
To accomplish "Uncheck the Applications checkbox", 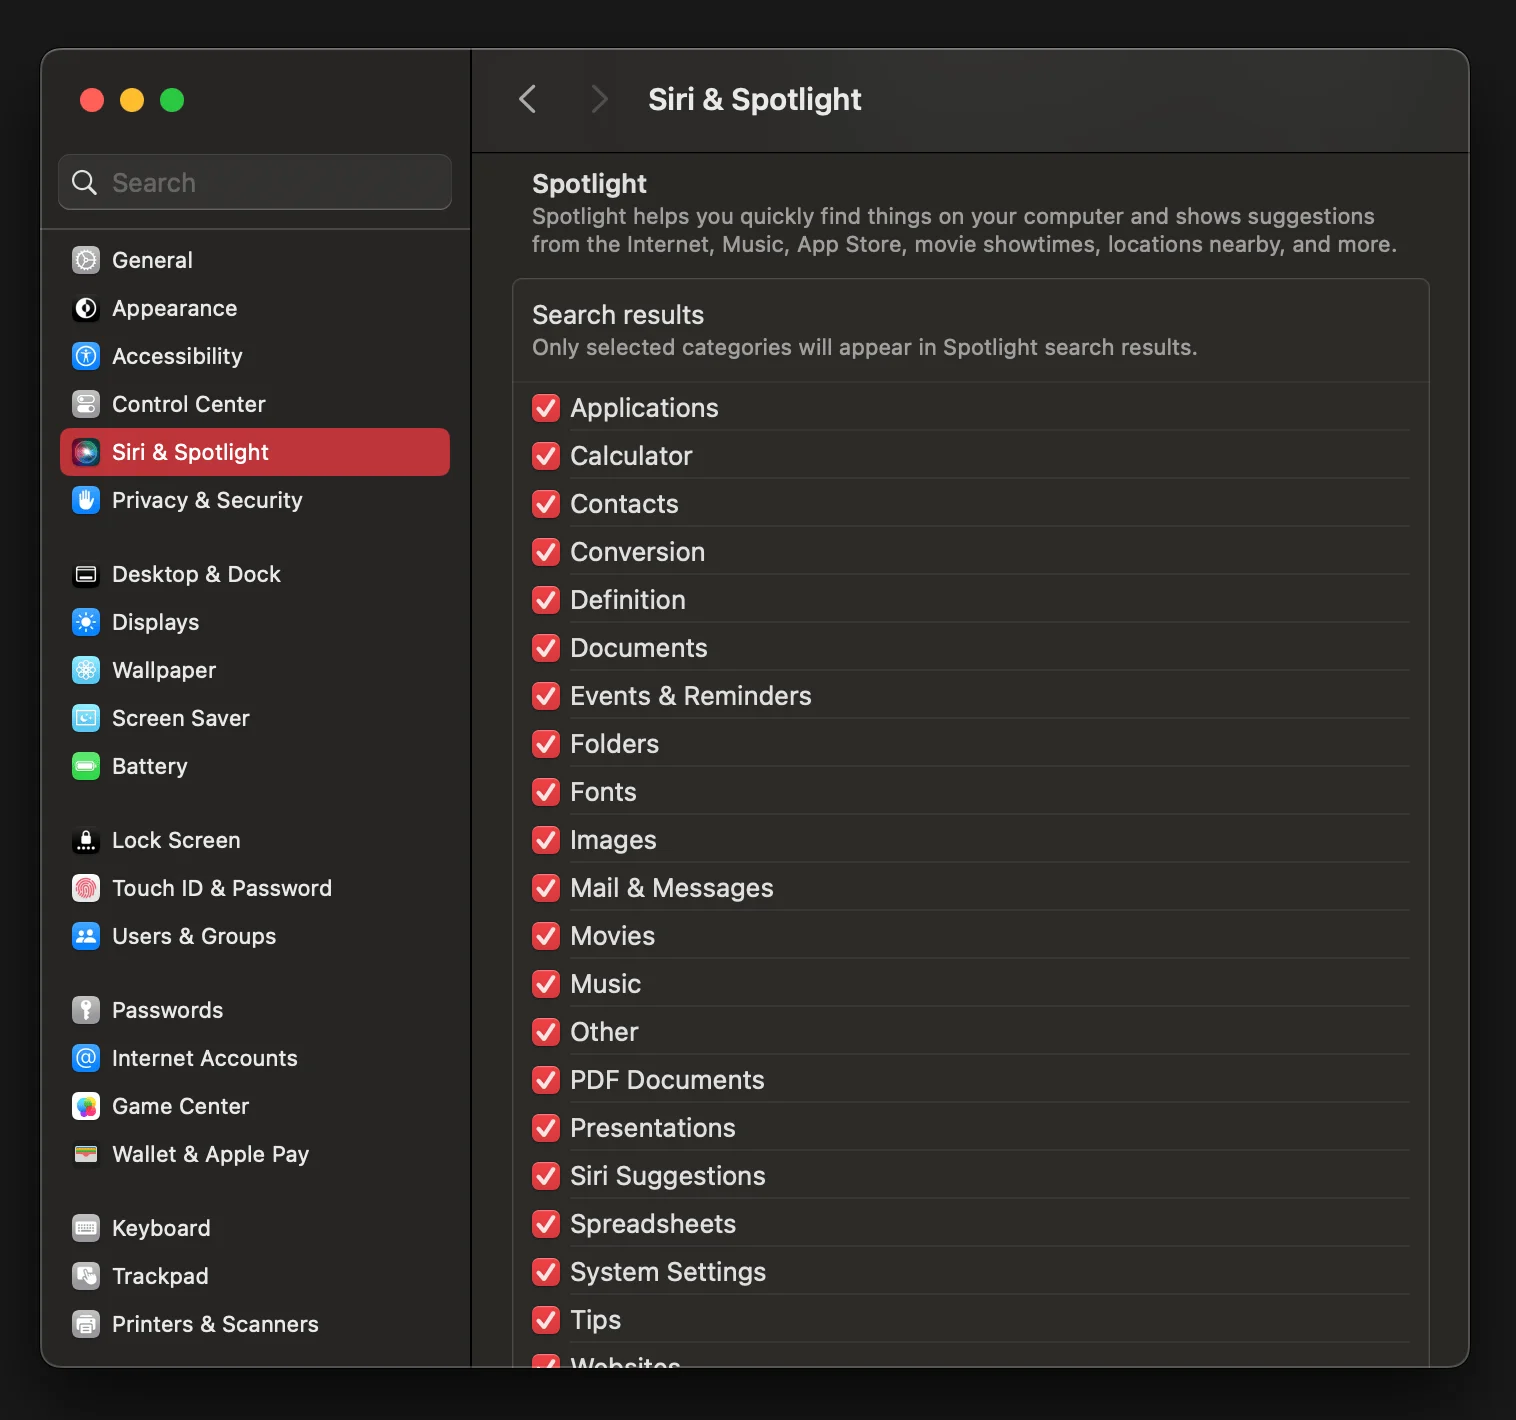I will (x=546, y=408).
